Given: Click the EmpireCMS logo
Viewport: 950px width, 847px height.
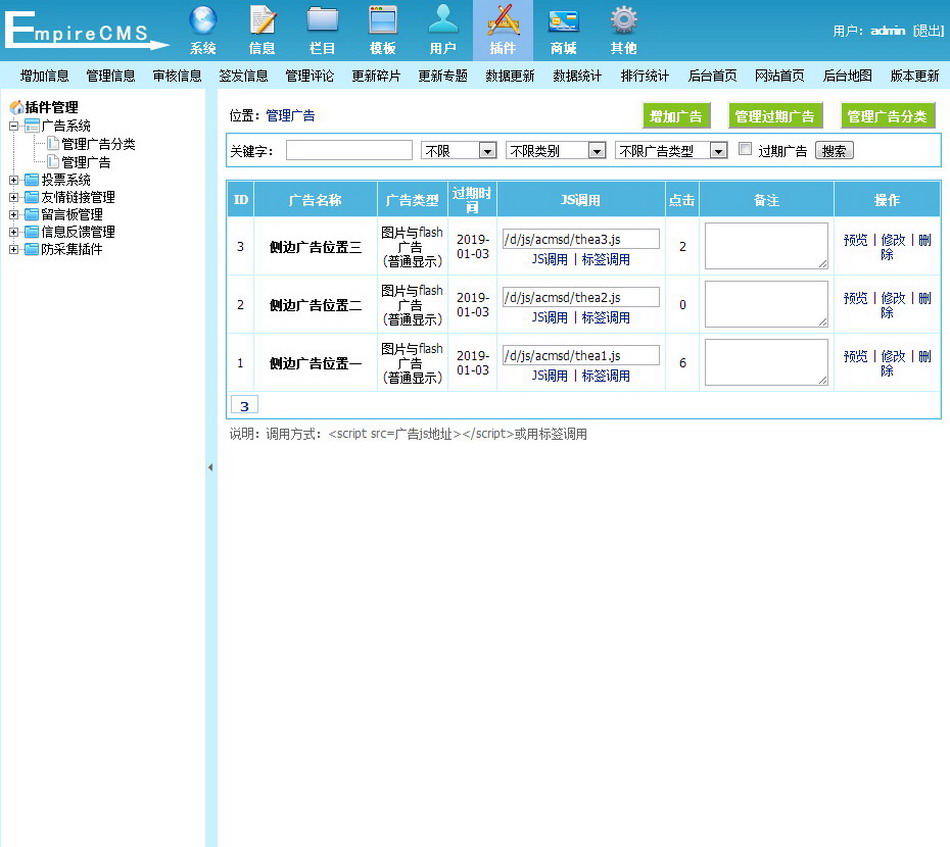Looking at the screenshot, I should point(85,29).
